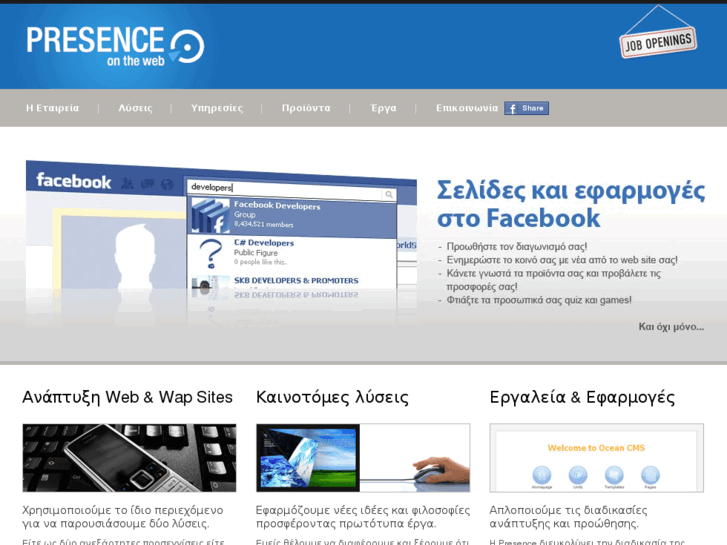Select the Λύσεις menu item
Image resolution: width=727 pixels, height=545 pixels.
[x=135, y=108]
